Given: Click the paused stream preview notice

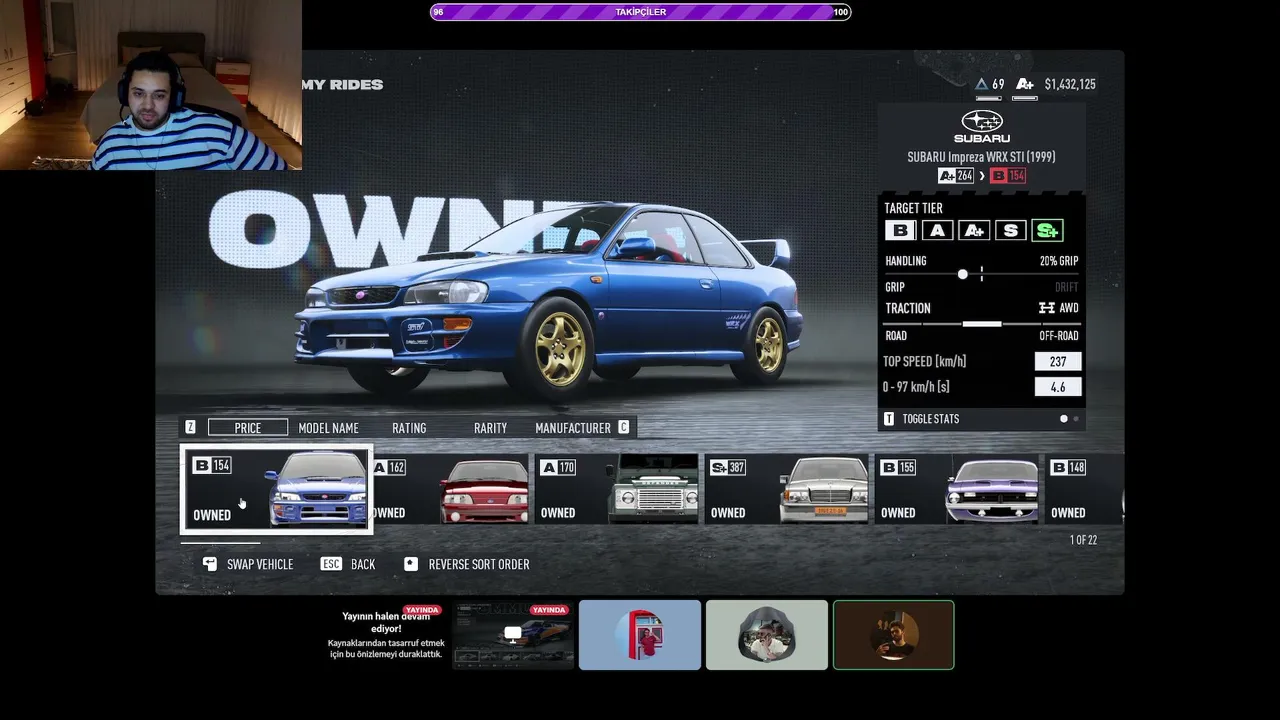Looking at the screenshot, I should point(386,635).
